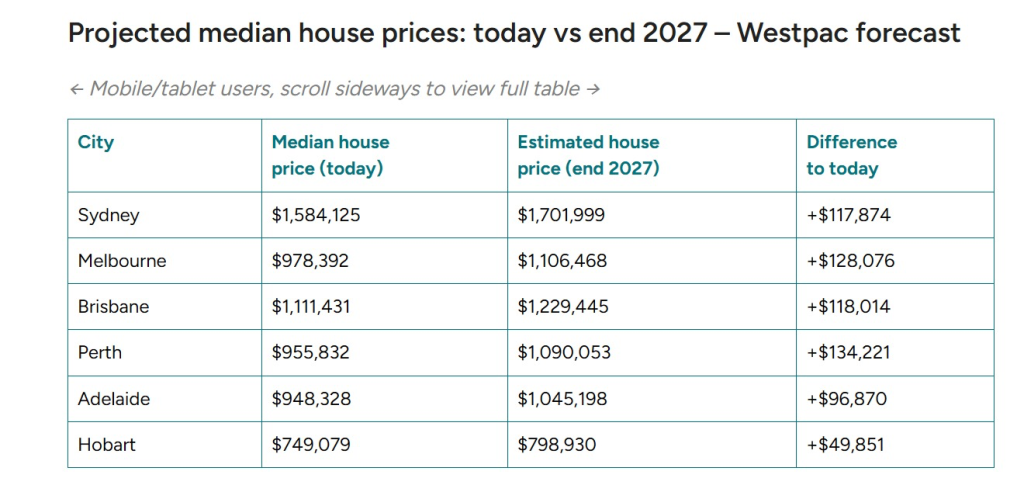Click Brisbane's difference value +$118,014

tap(848, 307)
